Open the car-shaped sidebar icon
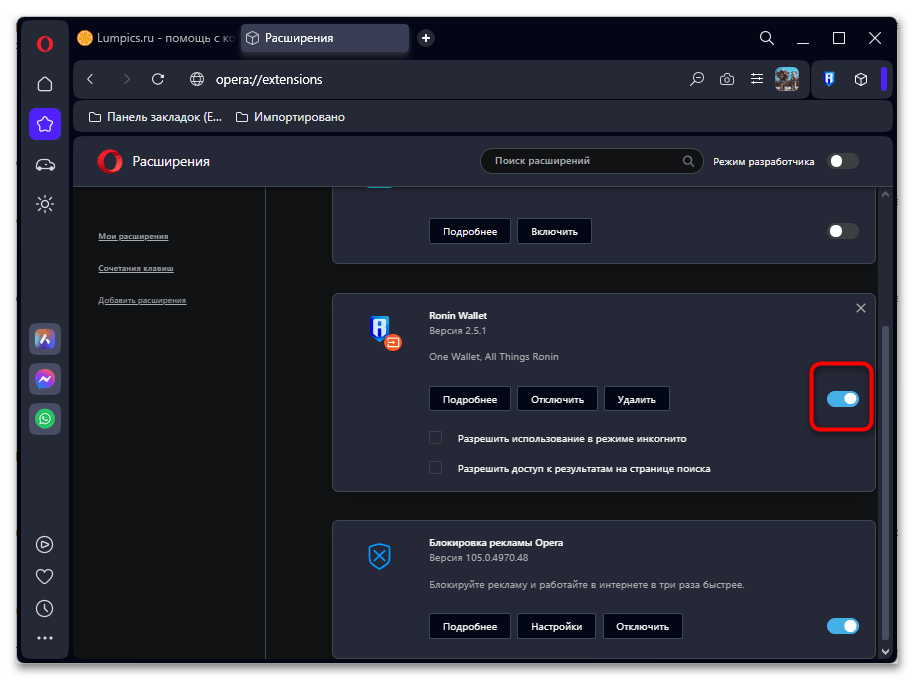 (45, 165)
